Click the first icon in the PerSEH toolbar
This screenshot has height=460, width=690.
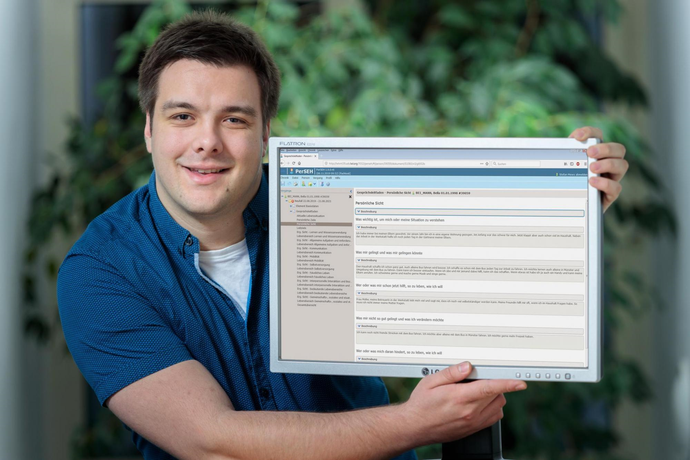pos(284,184)
